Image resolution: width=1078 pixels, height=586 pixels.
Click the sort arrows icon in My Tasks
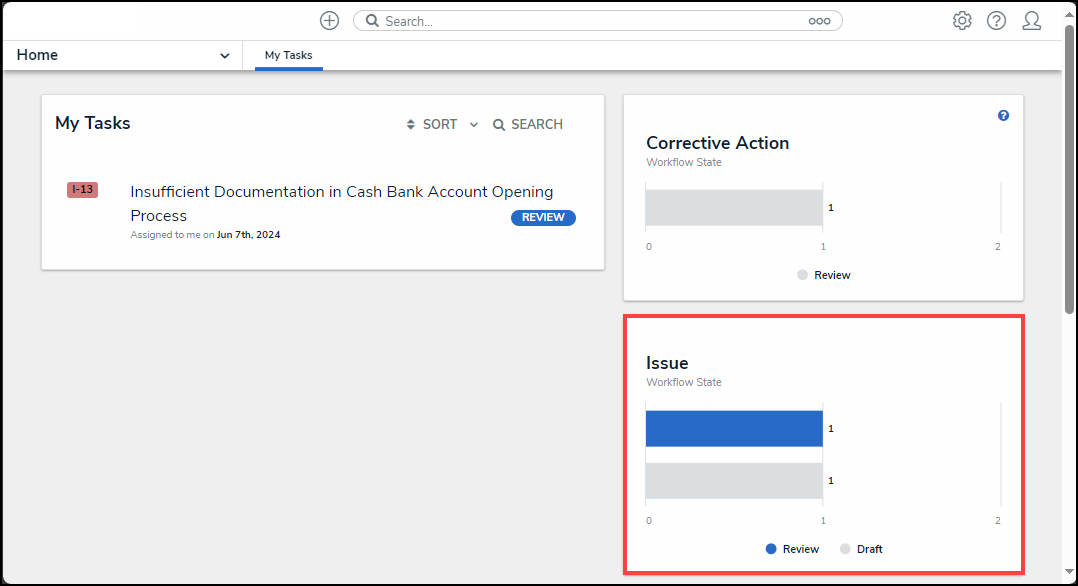pyautogui.click(x=410, y=124)
